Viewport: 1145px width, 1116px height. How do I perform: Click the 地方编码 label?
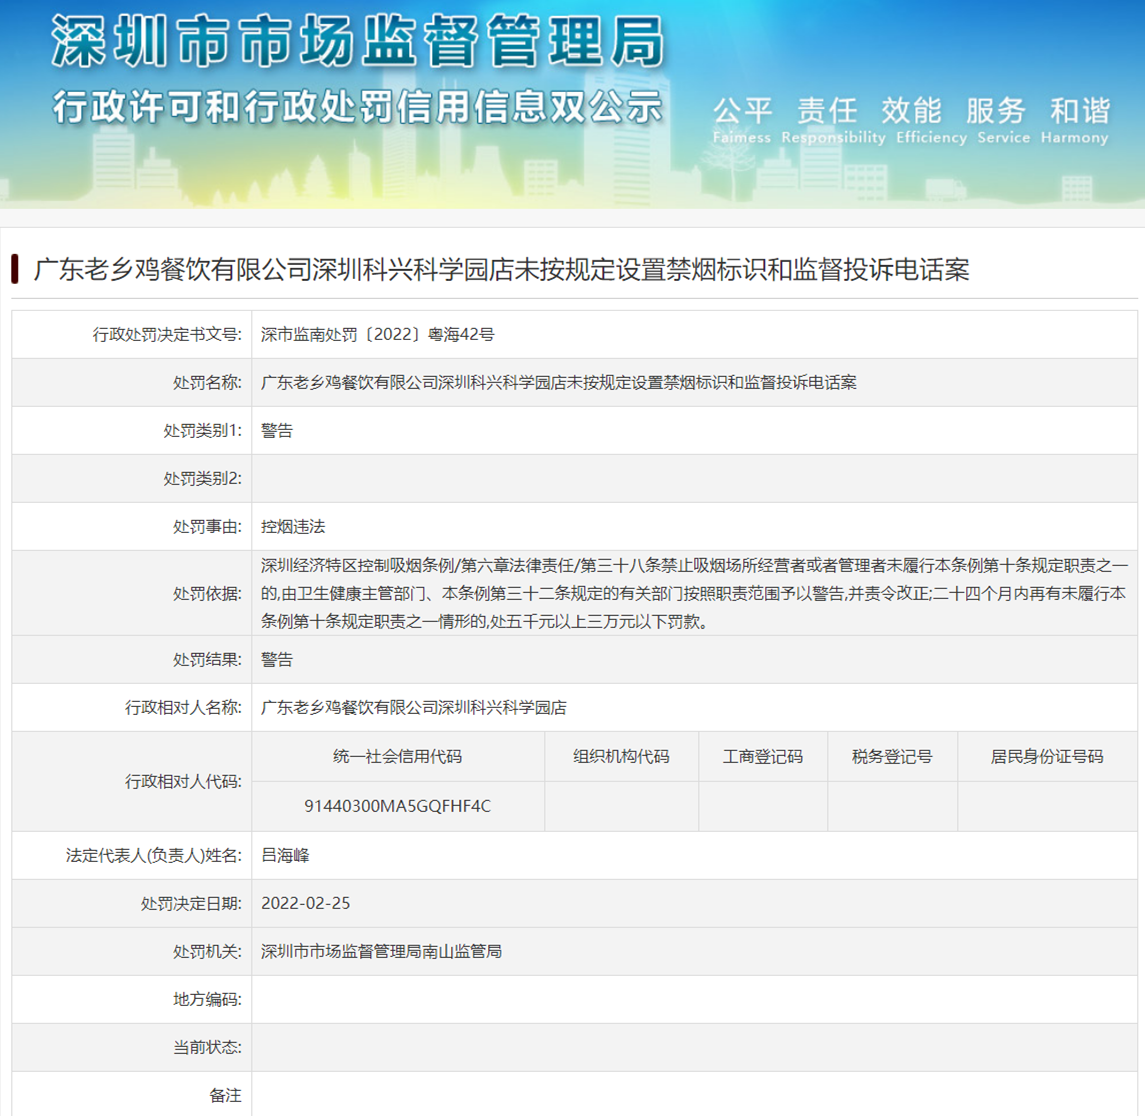(207, 1000)
